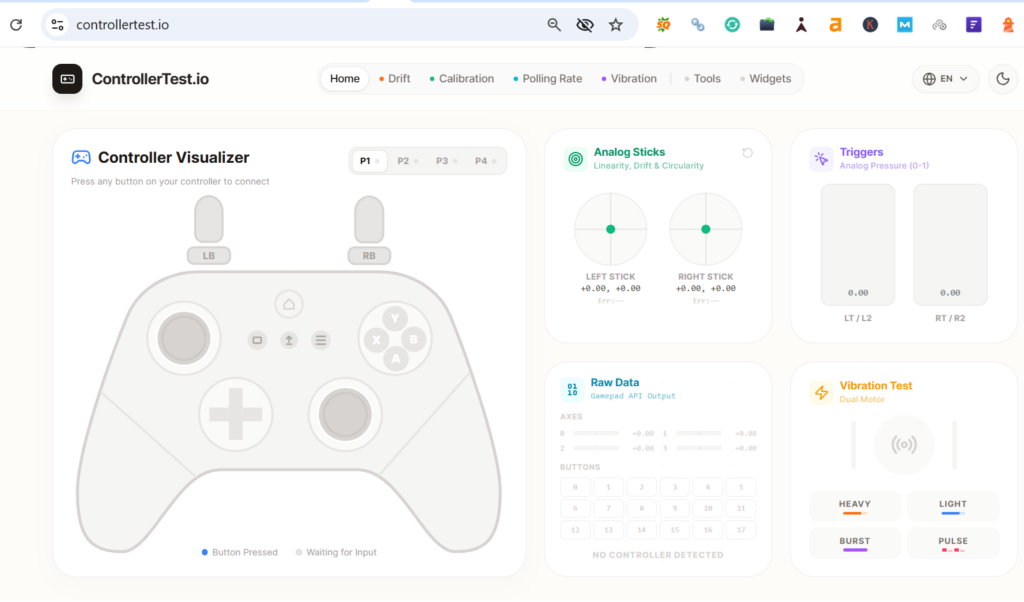Click the left stick position dot
1024x602 pixels.
[611, 229]
